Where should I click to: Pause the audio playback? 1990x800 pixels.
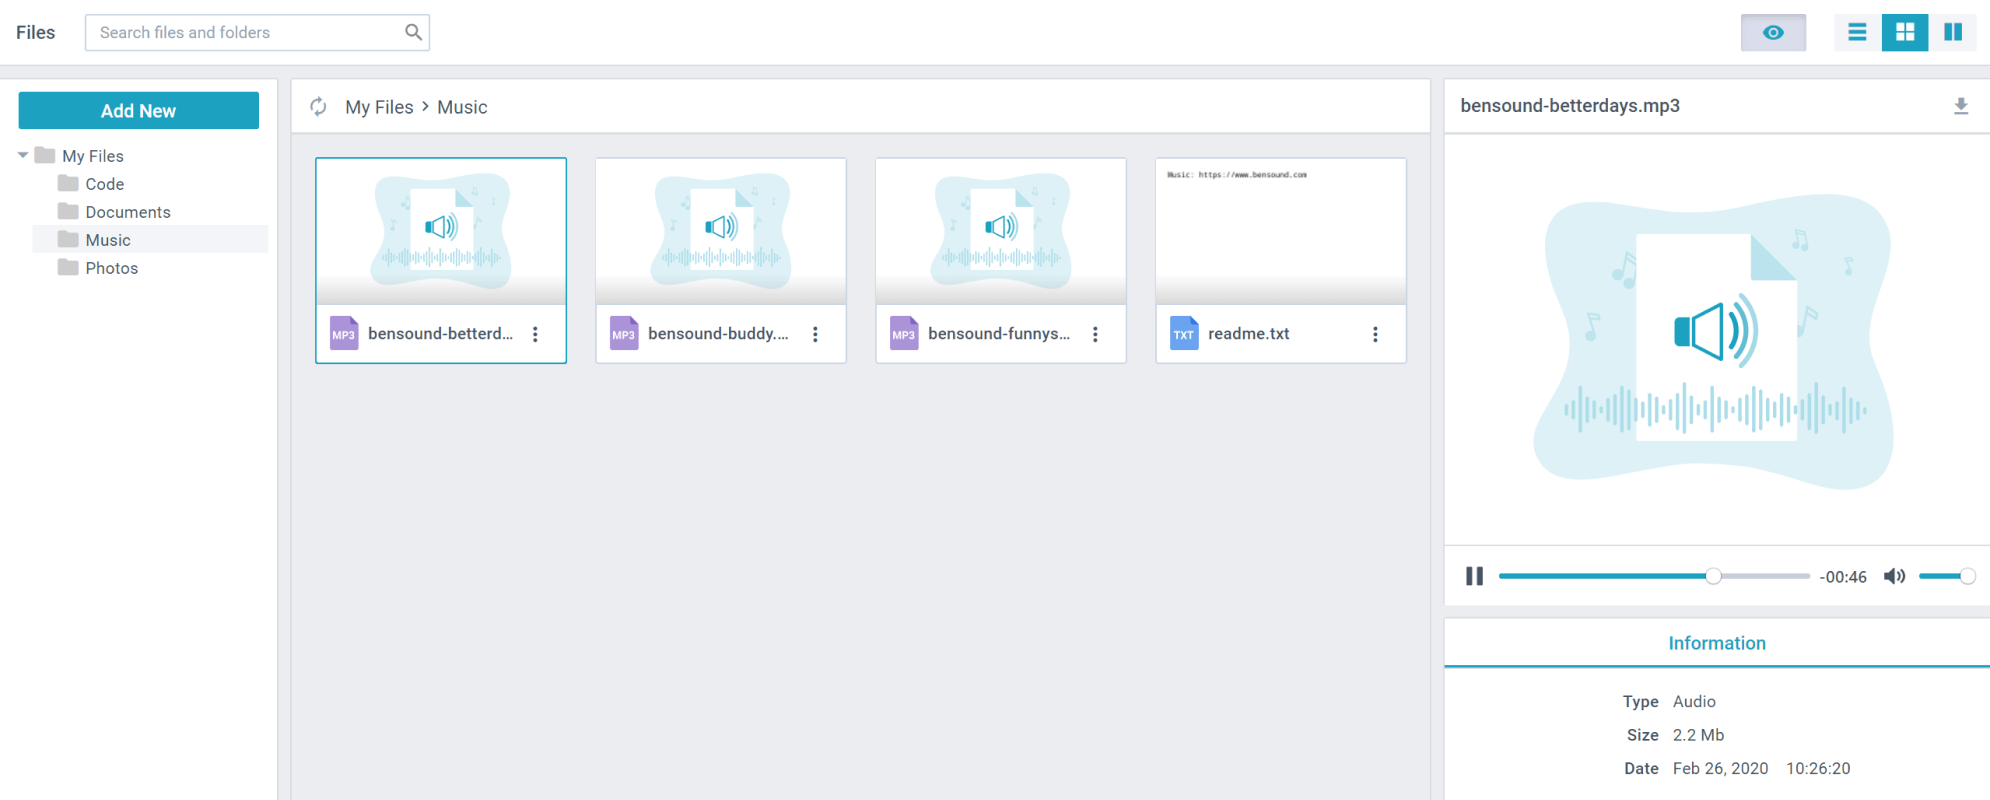1474,576
